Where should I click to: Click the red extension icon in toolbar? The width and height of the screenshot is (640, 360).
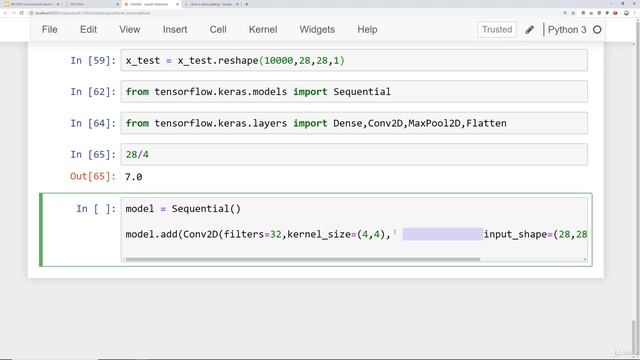pos(615,13)
